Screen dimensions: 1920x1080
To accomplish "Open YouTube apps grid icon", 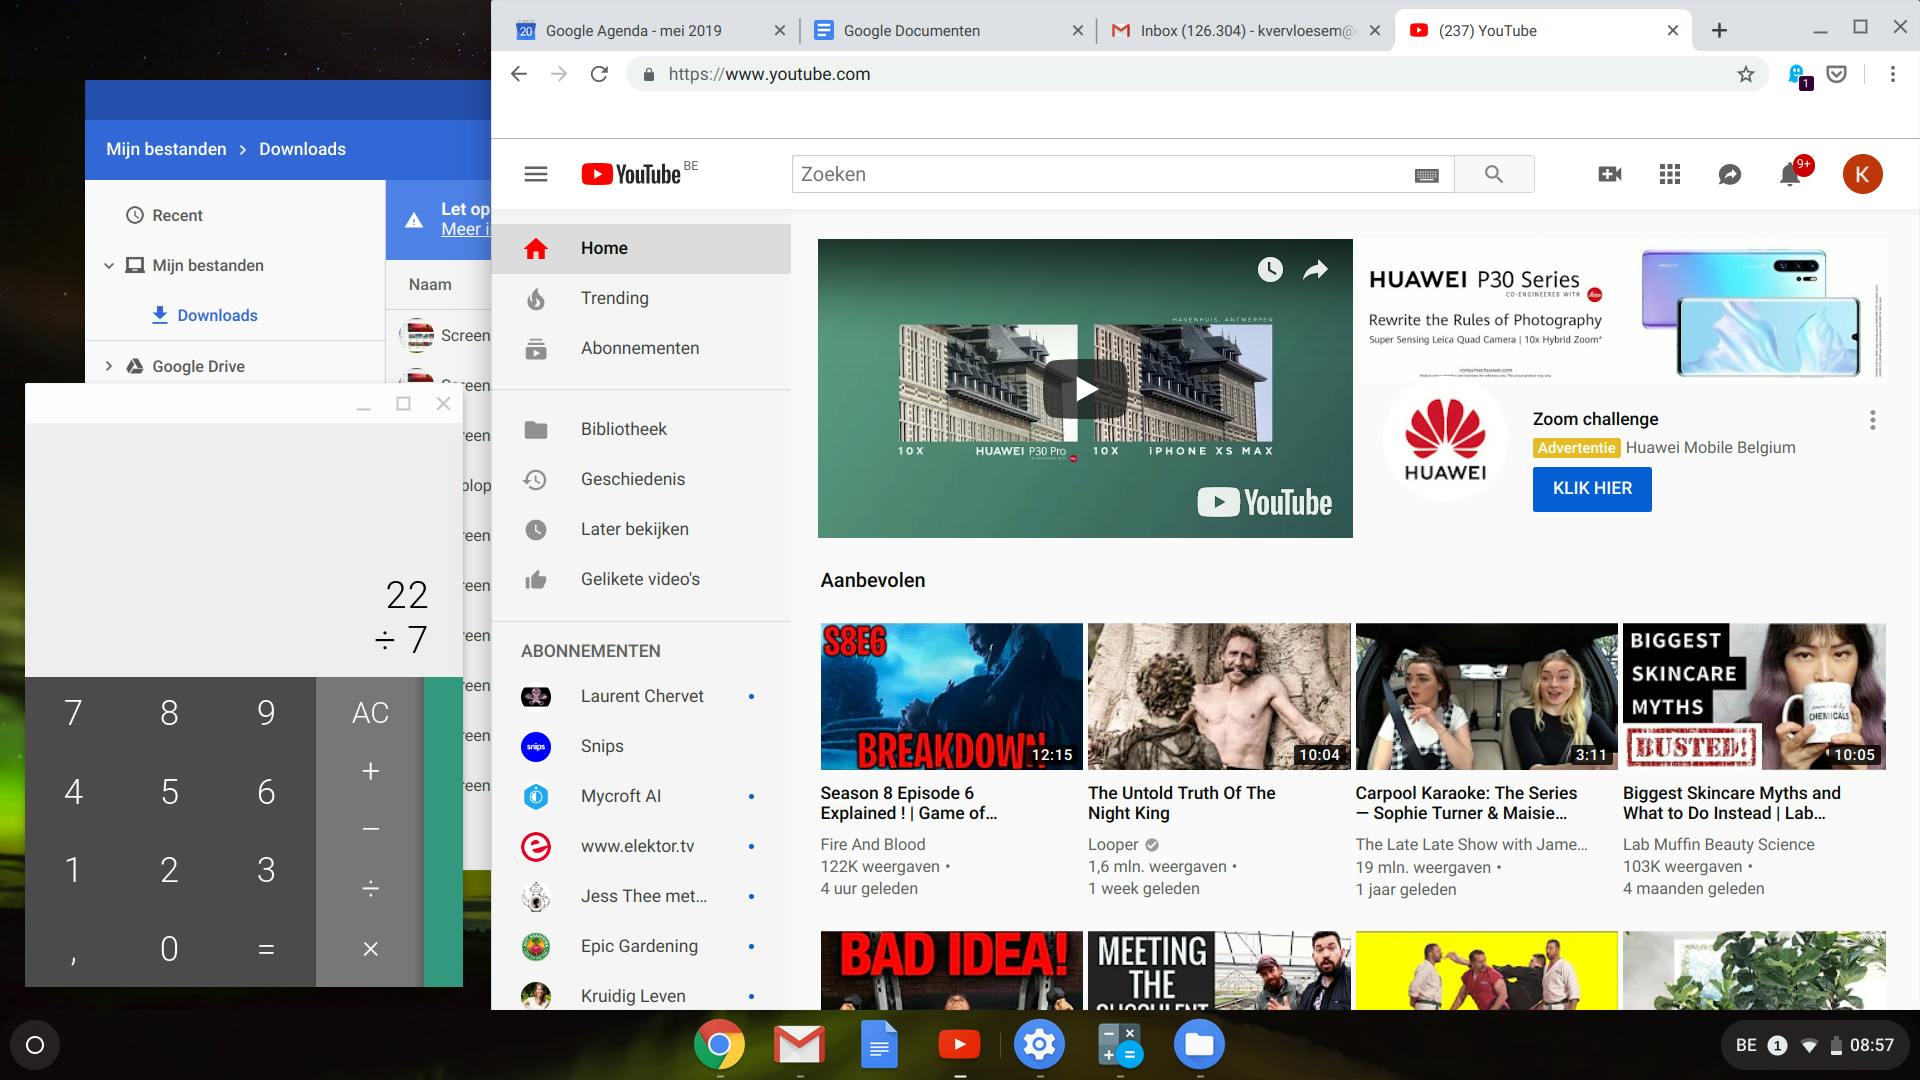I will [x=1670, y=174].
